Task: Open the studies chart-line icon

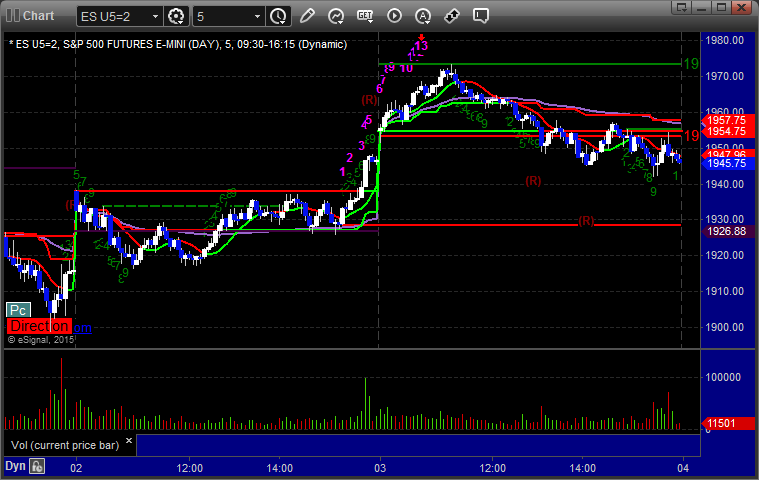Action: [335, 16]
